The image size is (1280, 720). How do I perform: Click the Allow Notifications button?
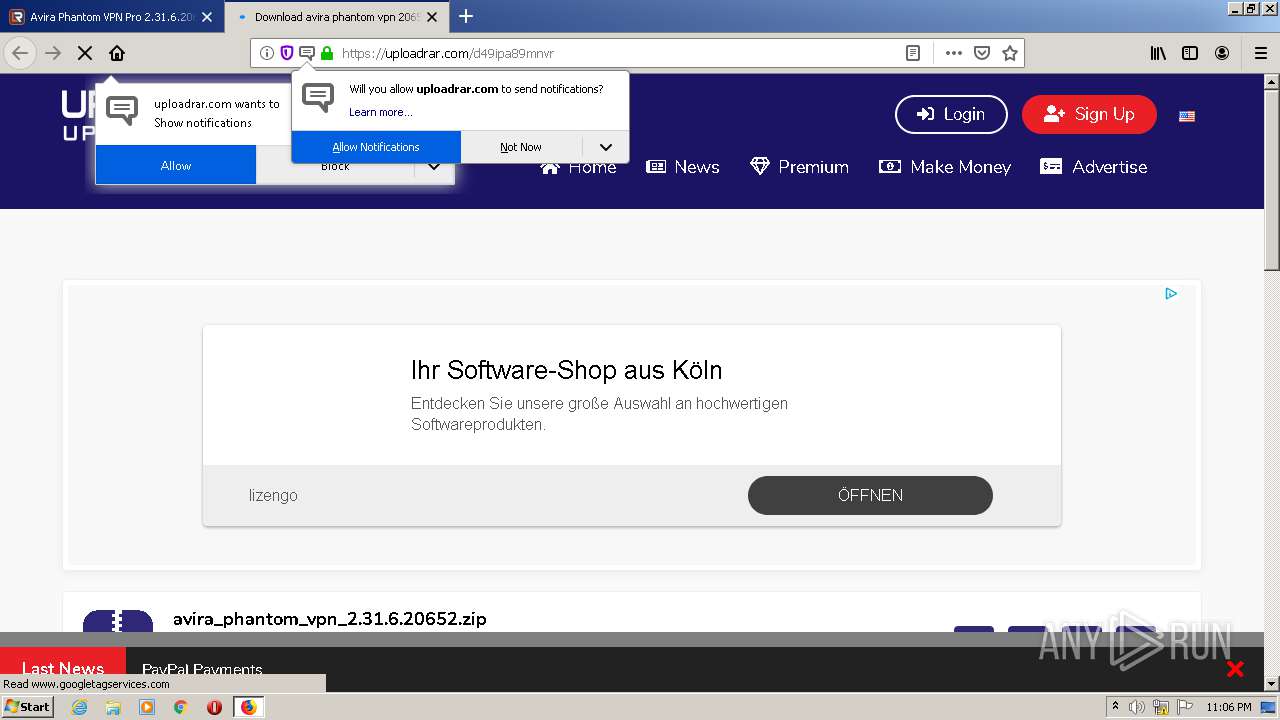tap(376, 147)
